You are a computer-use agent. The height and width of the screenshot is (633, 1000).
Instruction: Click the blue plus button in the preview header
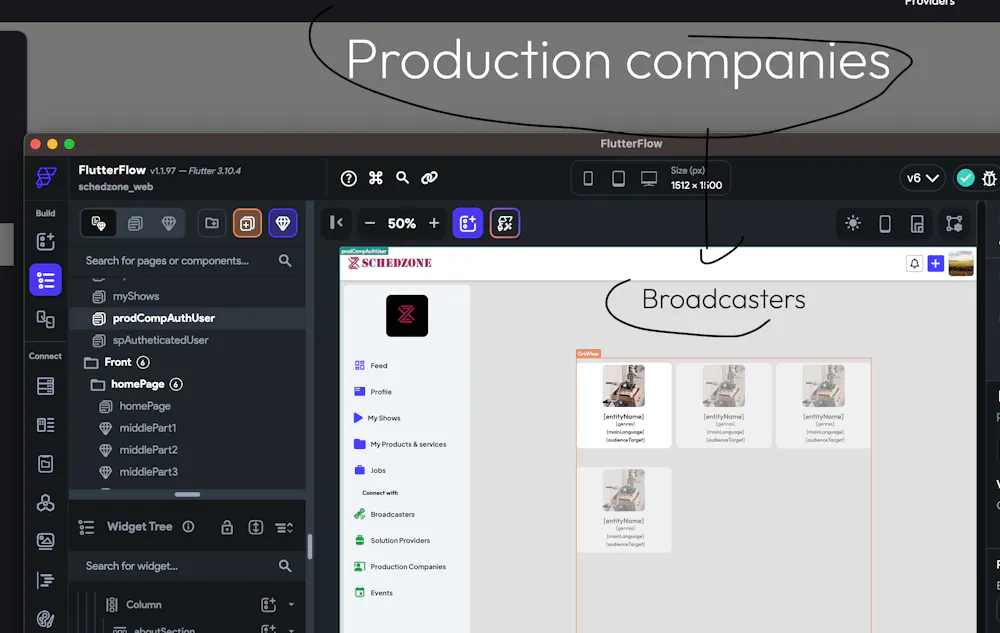coord(936,263)
